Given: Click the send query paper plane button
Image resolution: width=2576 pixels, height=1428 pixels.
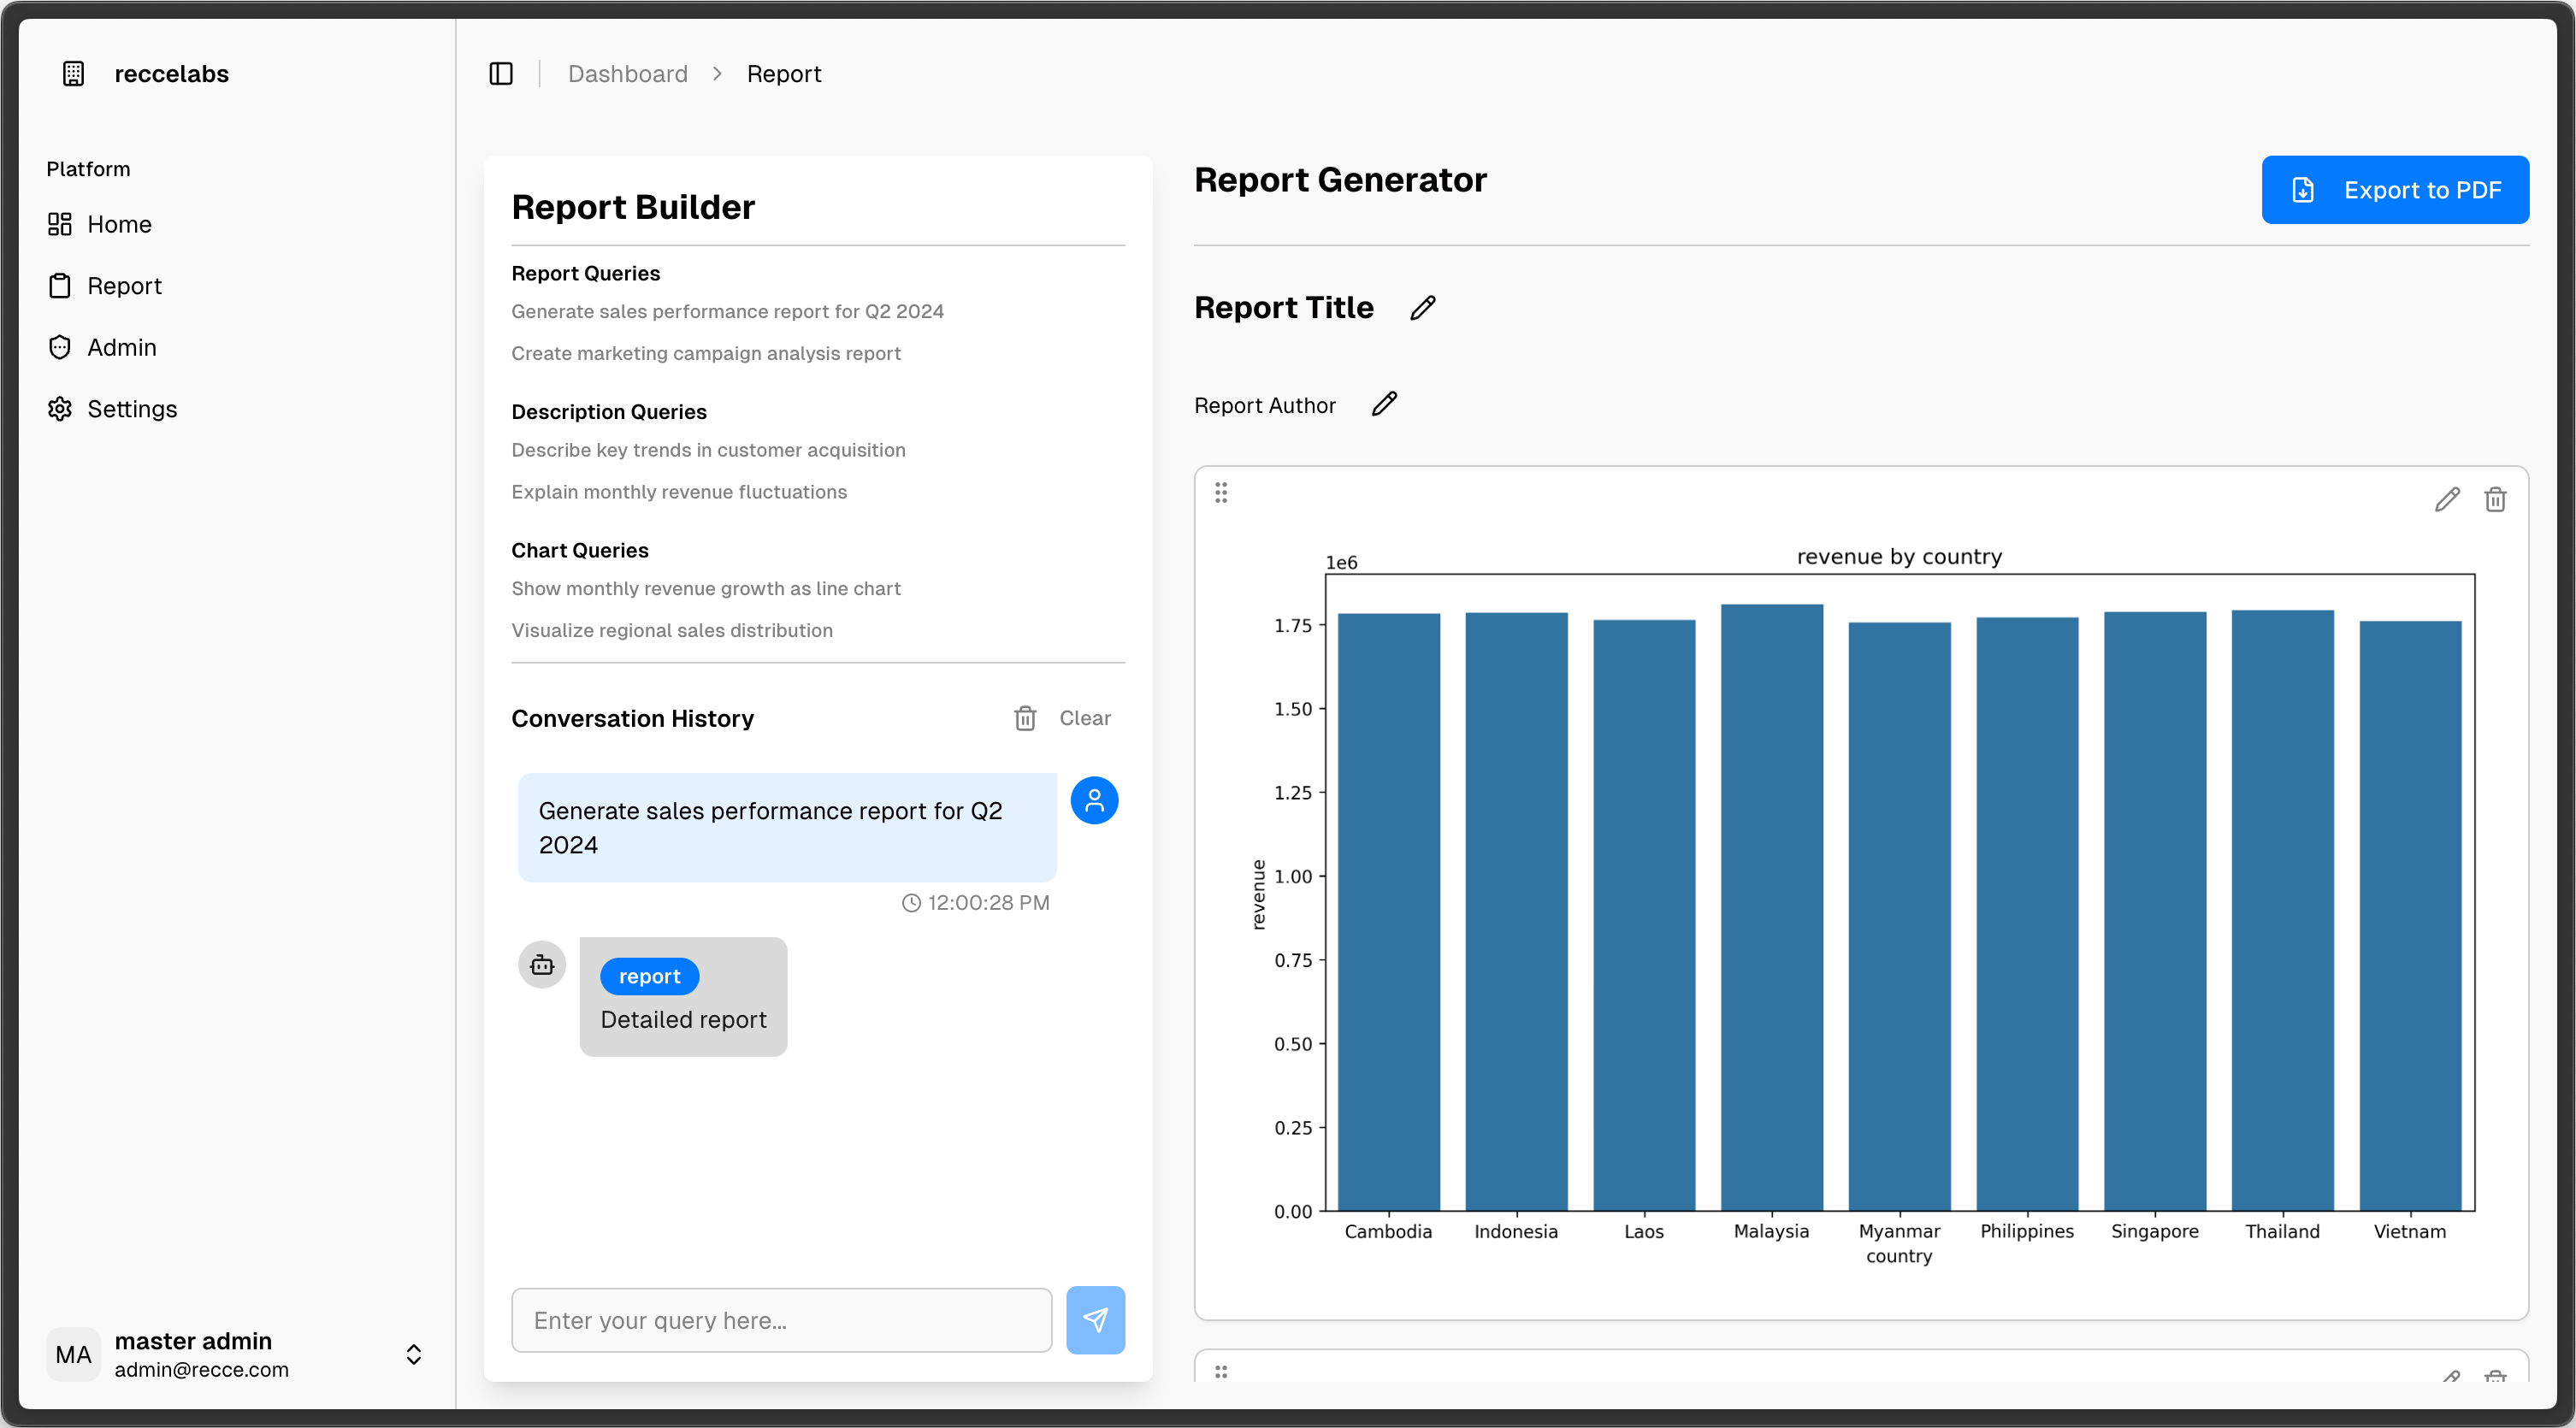Looking at the screenshot, I should (x=1095, y=1320).
